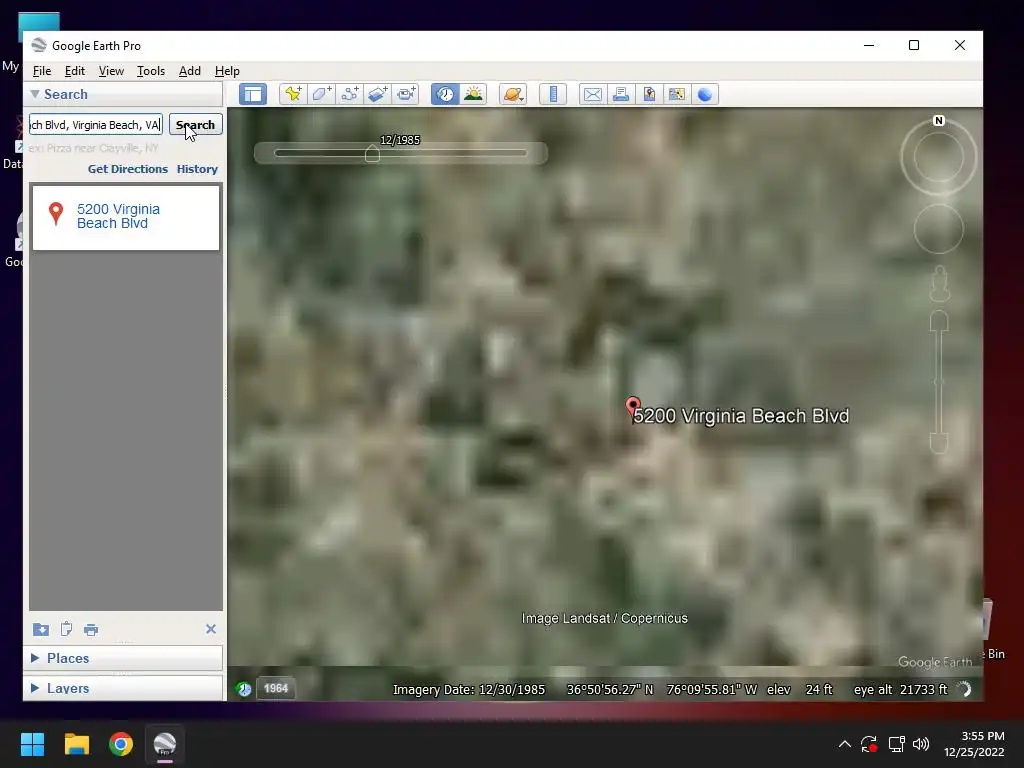Open search History link
The image size is (1024, 768).
(x=197, y=168)
